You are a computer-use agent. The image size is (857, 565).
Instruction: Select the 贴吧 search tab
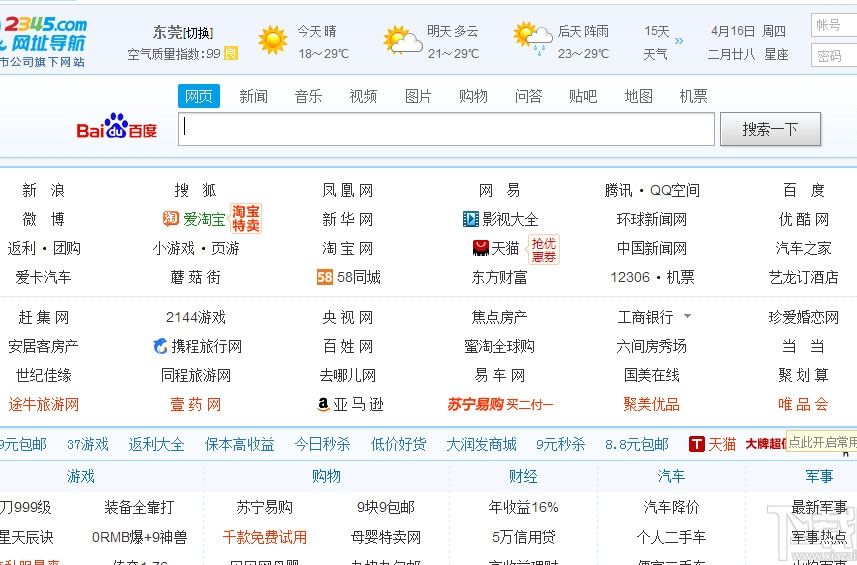tap(583, 96)
